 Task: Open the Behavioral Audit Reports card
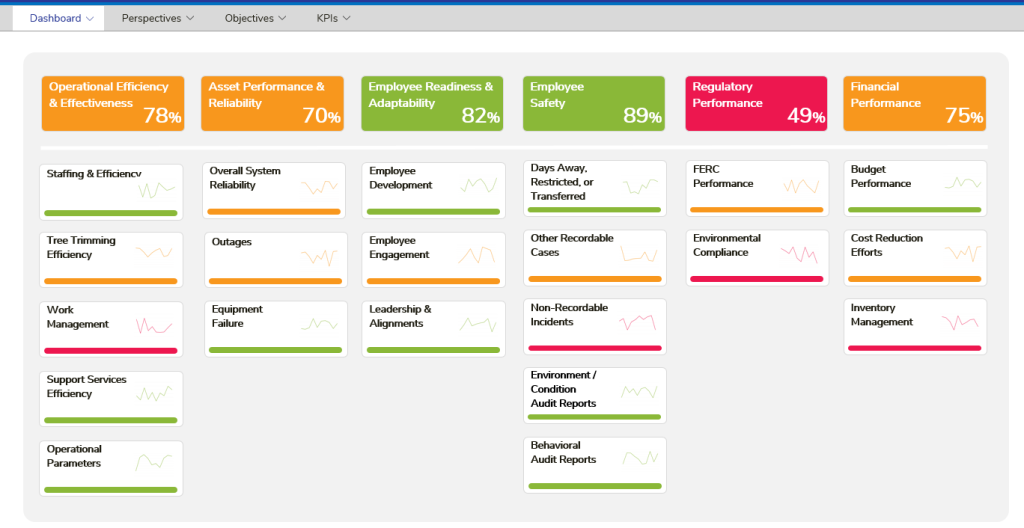click(594, 463)
